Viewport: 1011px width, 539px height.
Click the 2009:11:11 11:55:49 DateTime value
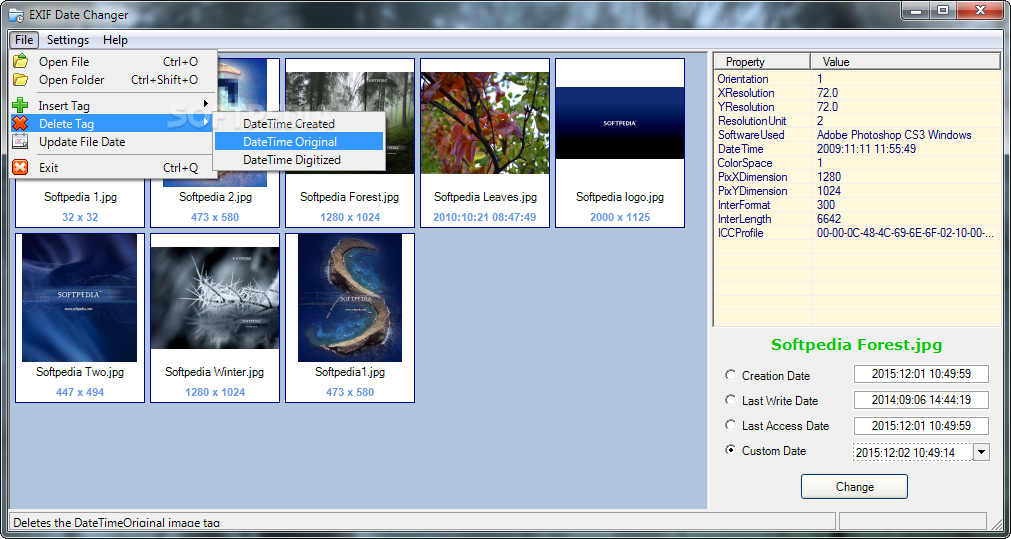pyautogui.click(x=866, y=149)
